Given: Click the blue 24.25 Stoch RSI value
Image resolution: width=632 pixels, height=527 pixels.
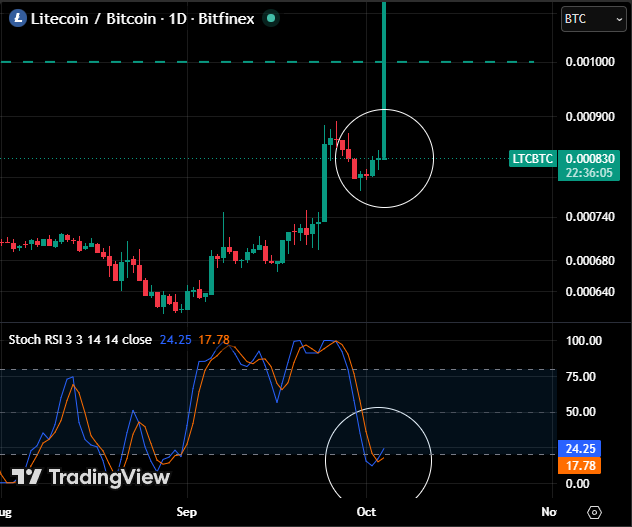Looking at the screenshot, I should click(176, 340).
